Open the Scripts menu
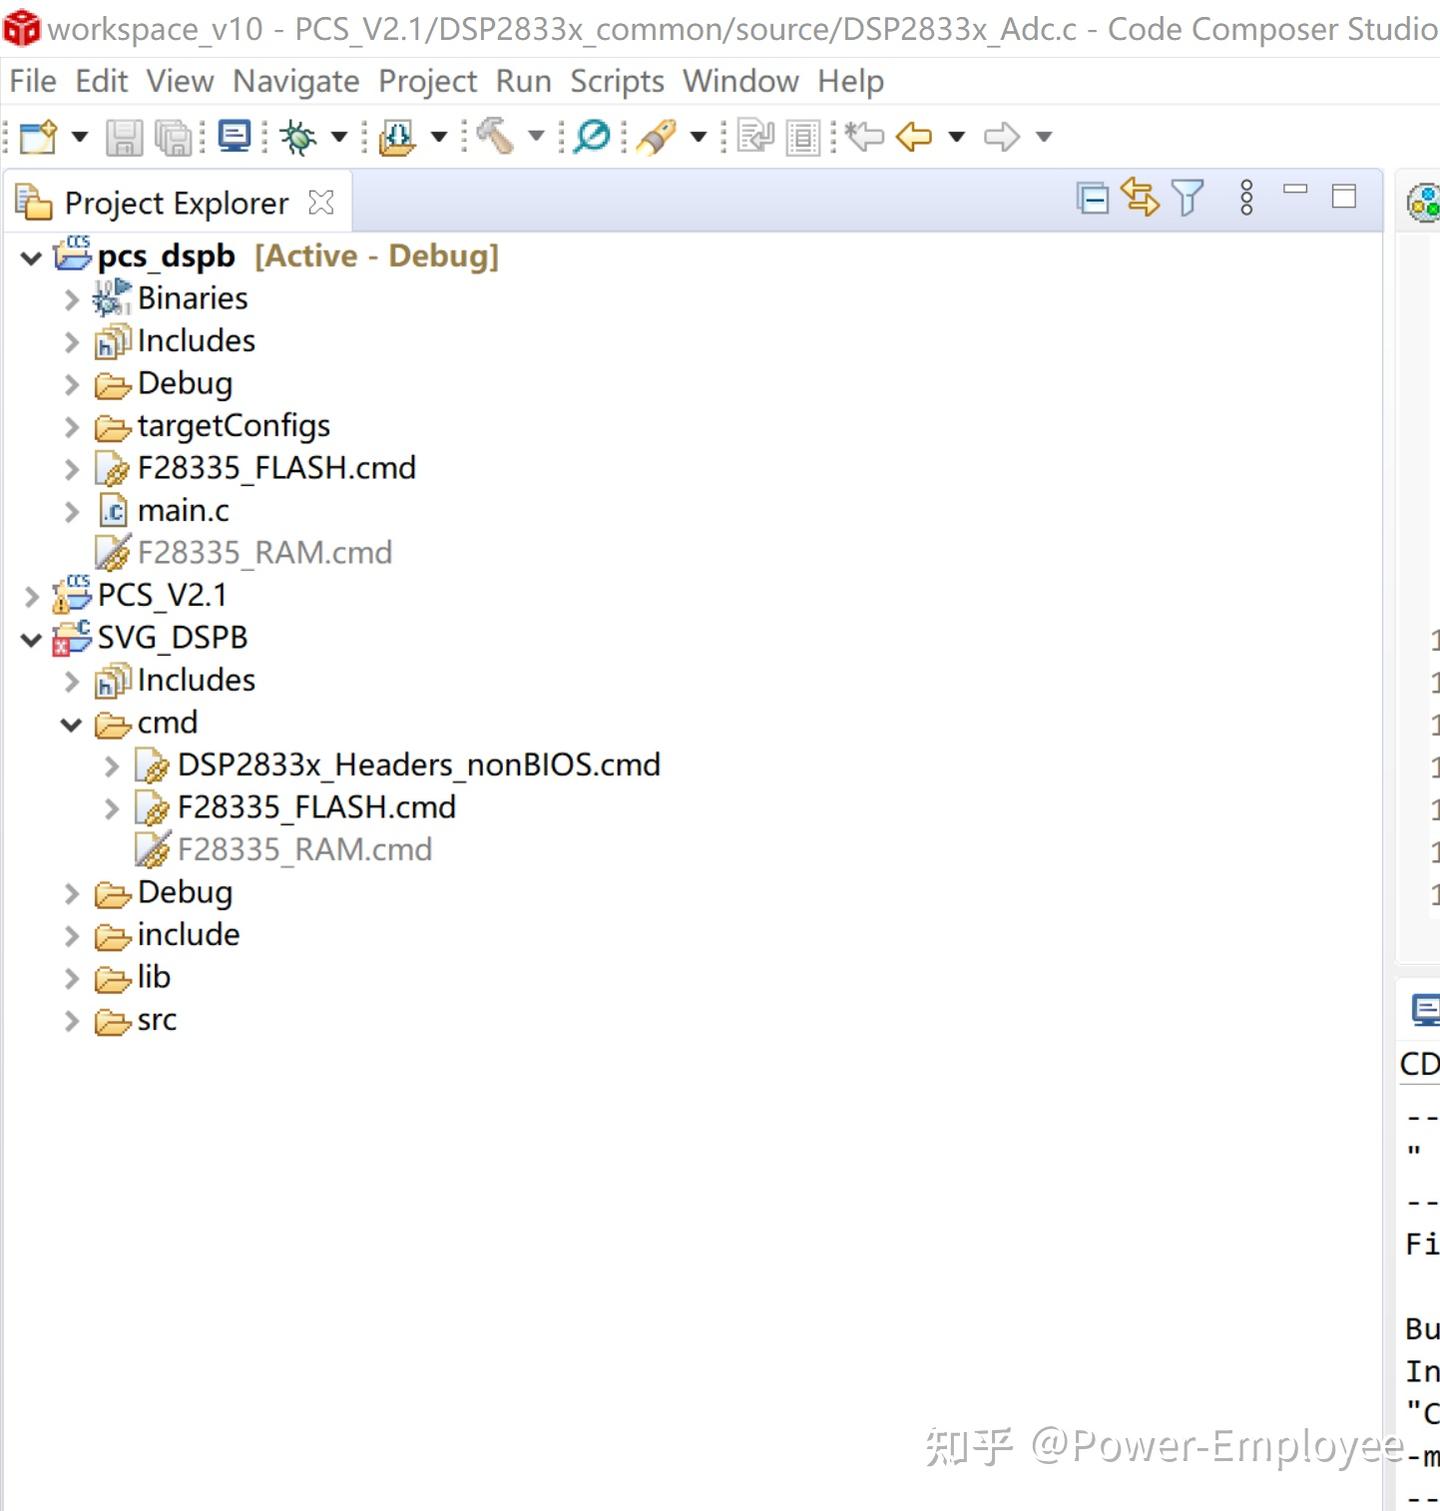 (x=616, y=81)
